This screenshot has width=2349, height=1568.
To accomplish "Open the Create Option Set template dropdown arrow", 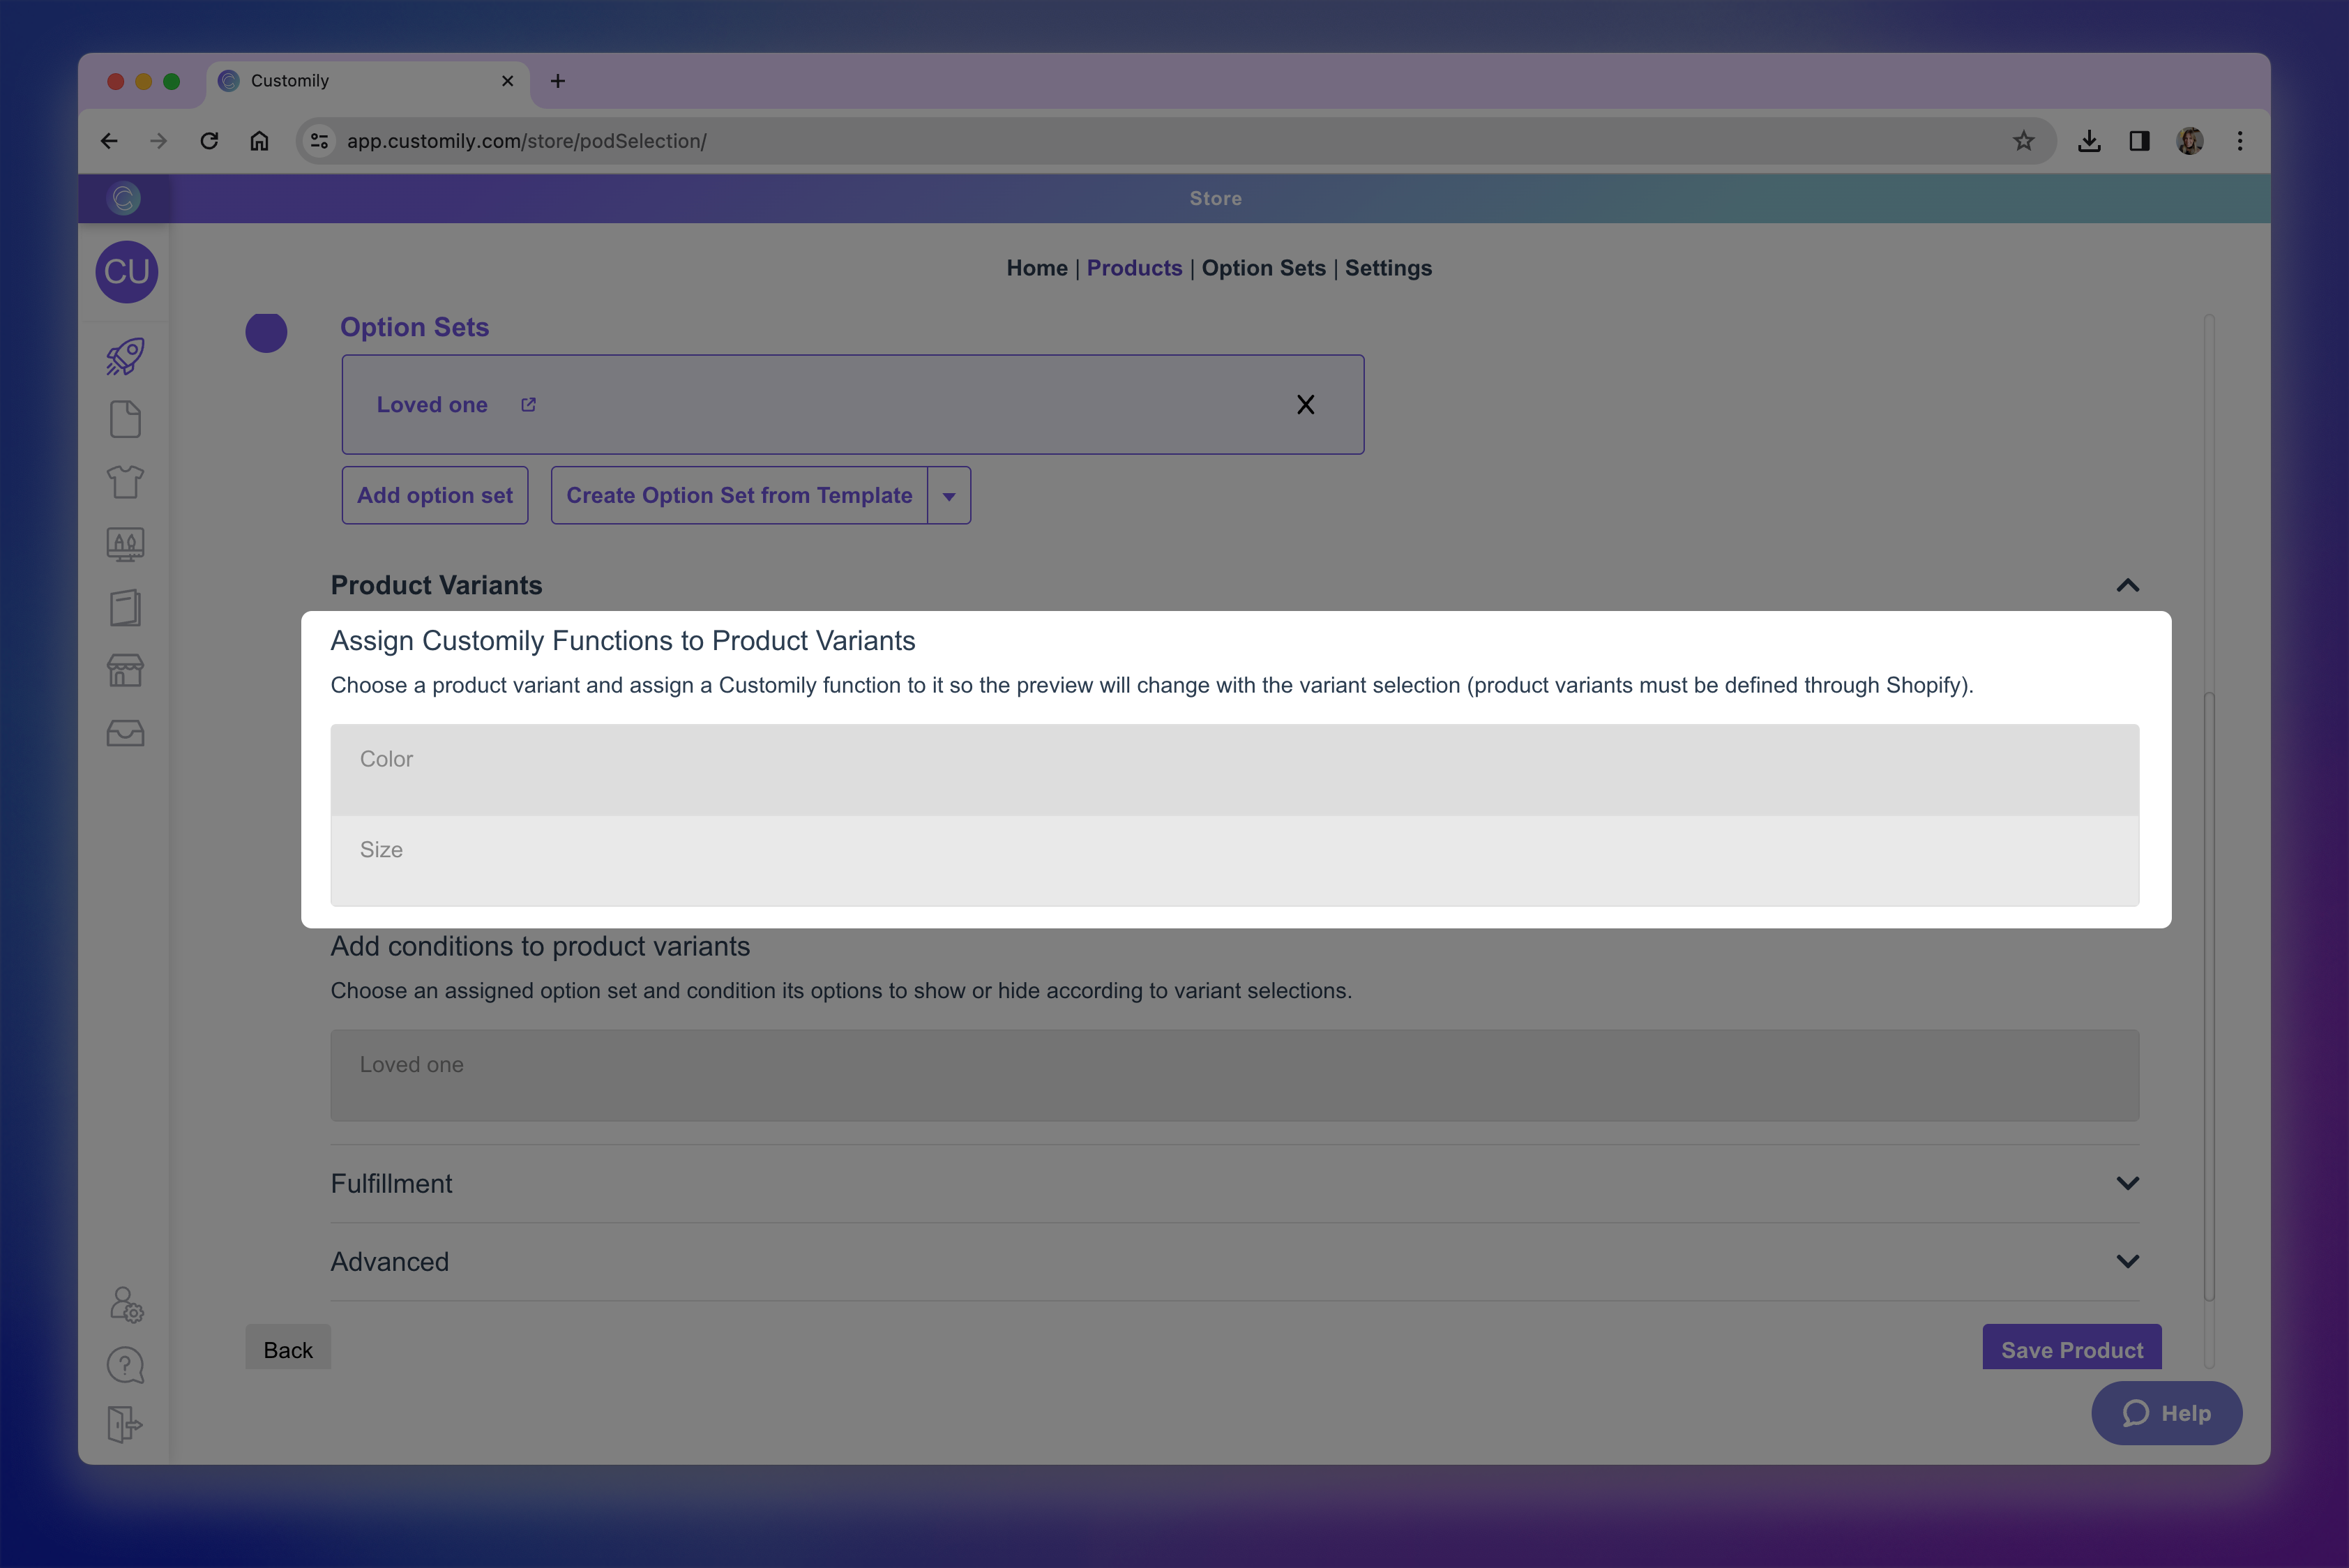I will tap(948, 495).
